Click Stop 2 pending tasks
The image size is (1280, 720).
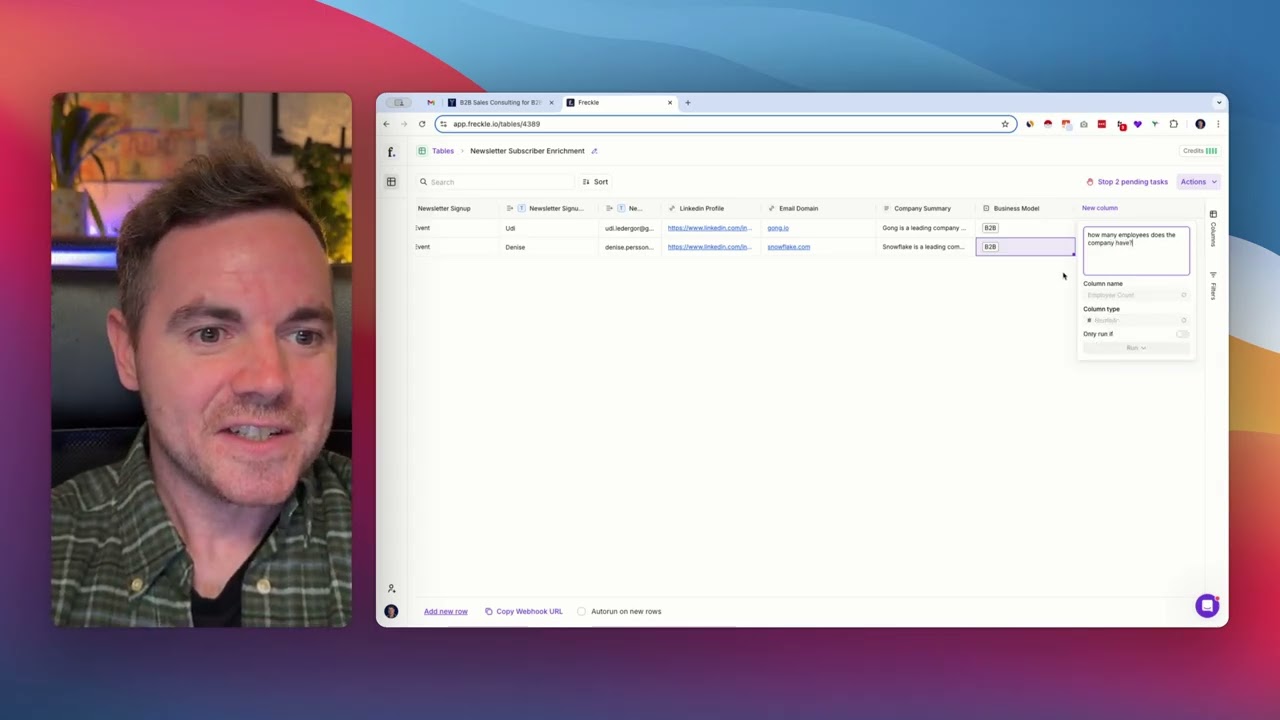pos(1127,182)
